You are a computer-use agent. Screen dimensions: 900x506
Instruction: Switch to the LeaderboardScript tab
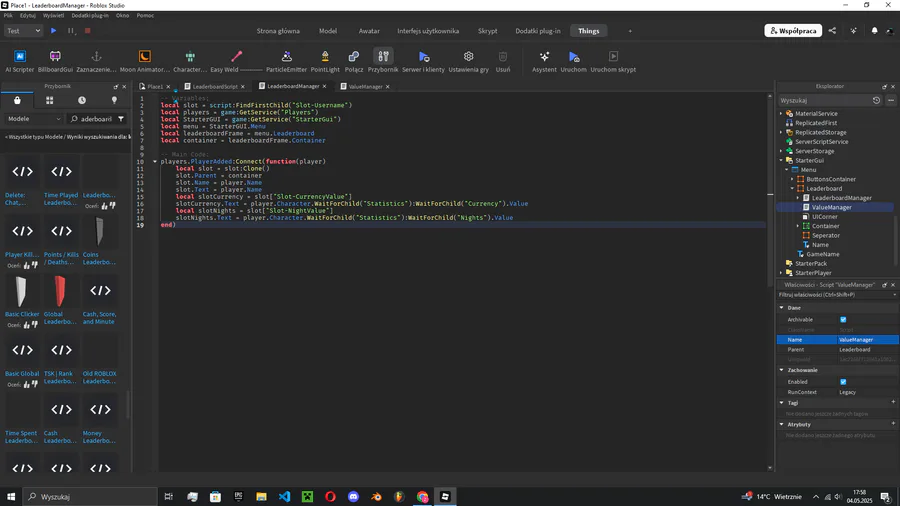point(215,87)
